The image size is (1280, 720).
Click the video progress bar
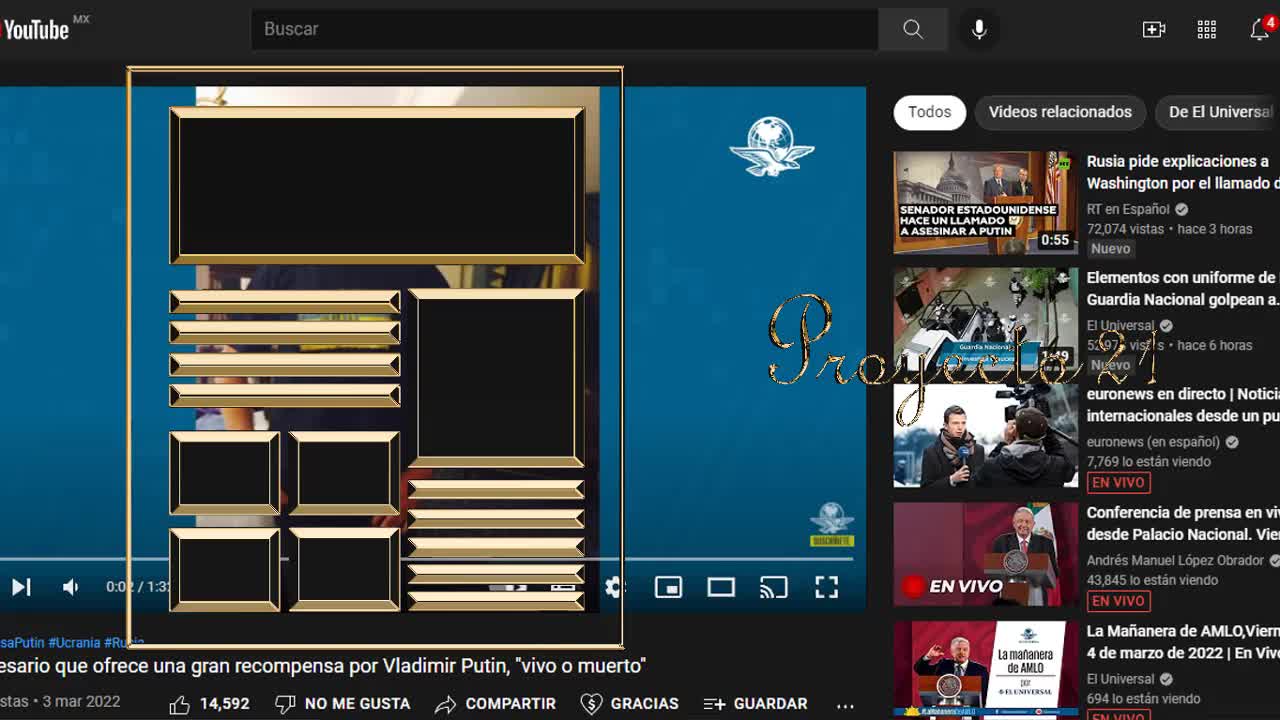[x=433, y=559]
